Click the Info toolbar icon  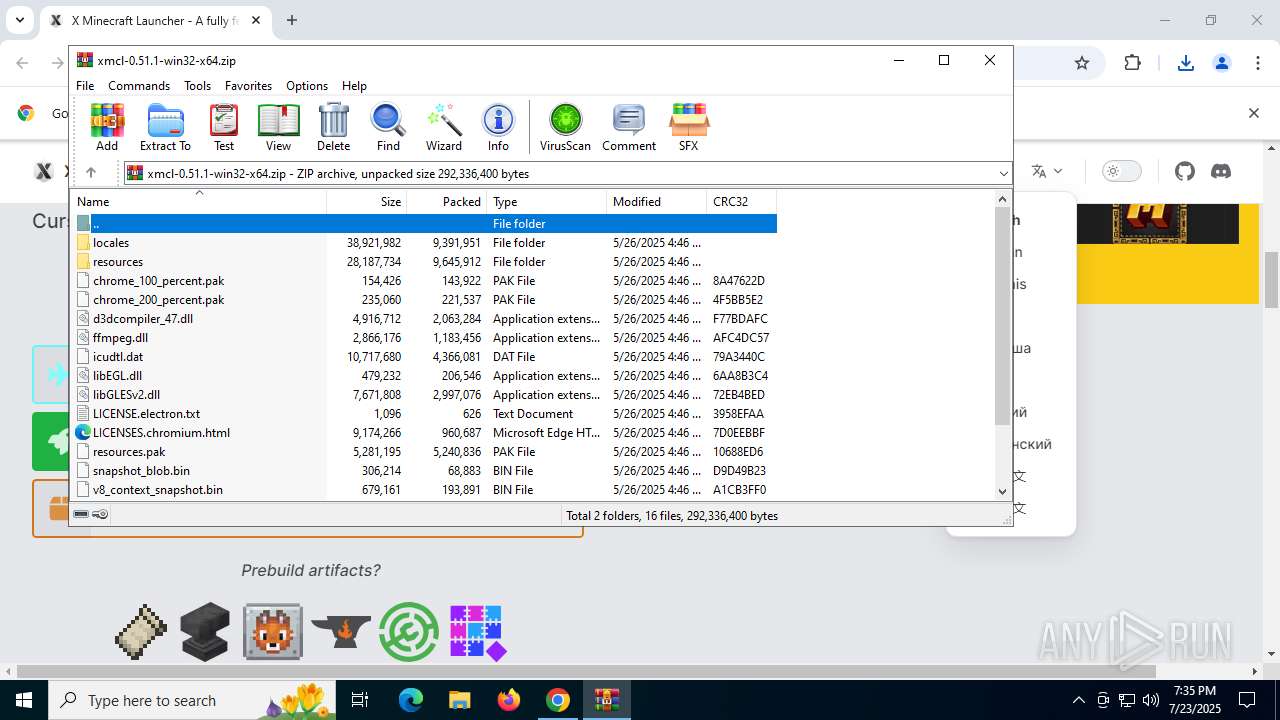(498, 127)
